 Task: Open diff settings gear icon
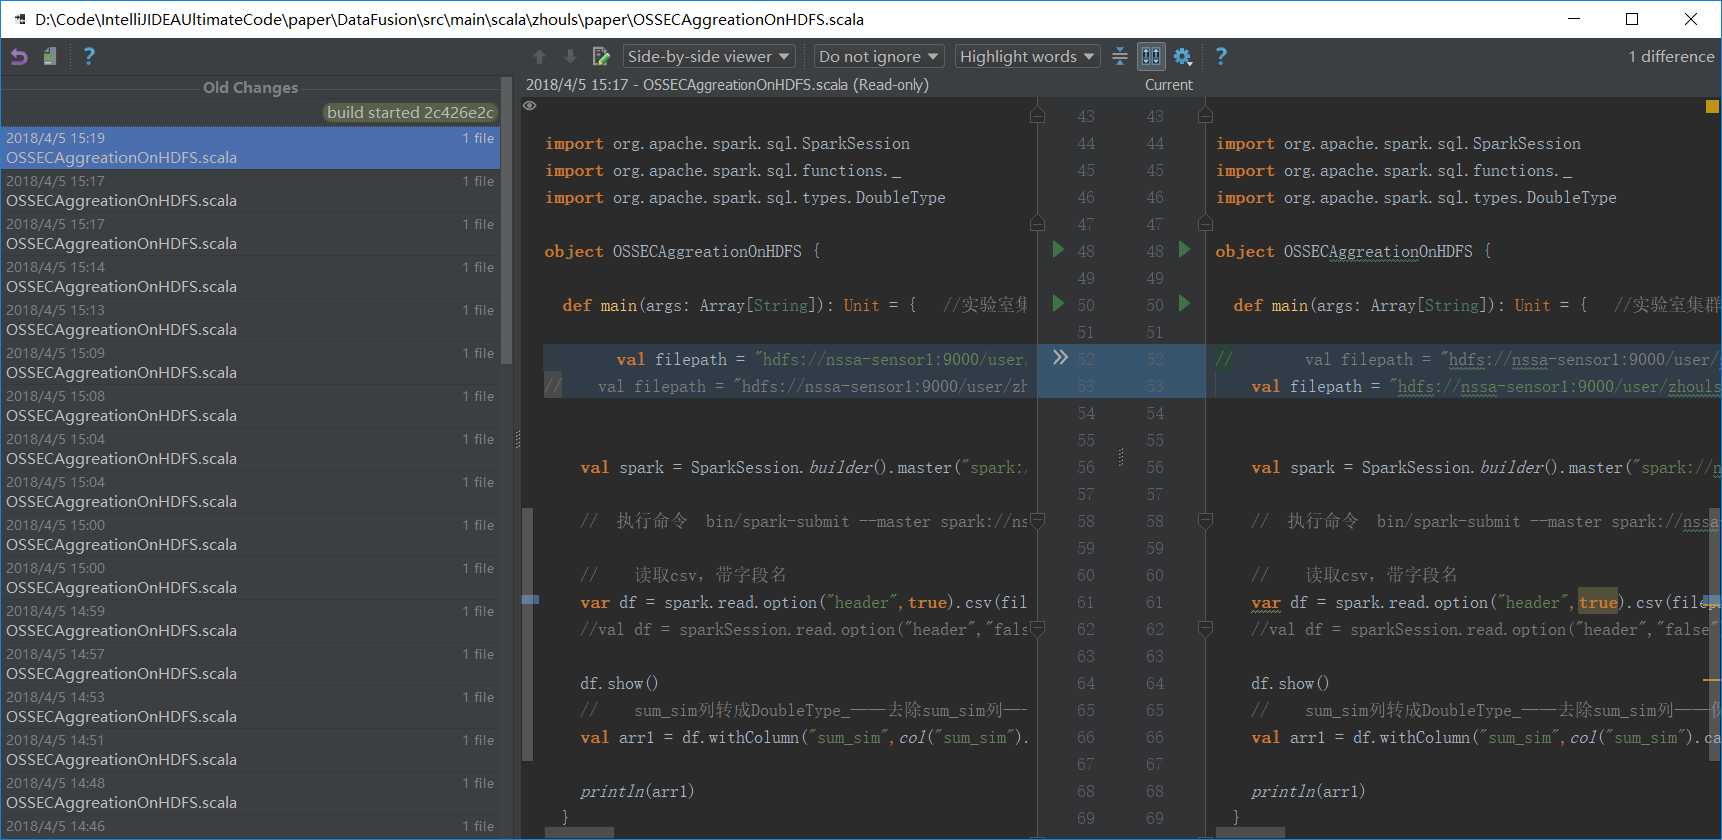coord(1183,57)
